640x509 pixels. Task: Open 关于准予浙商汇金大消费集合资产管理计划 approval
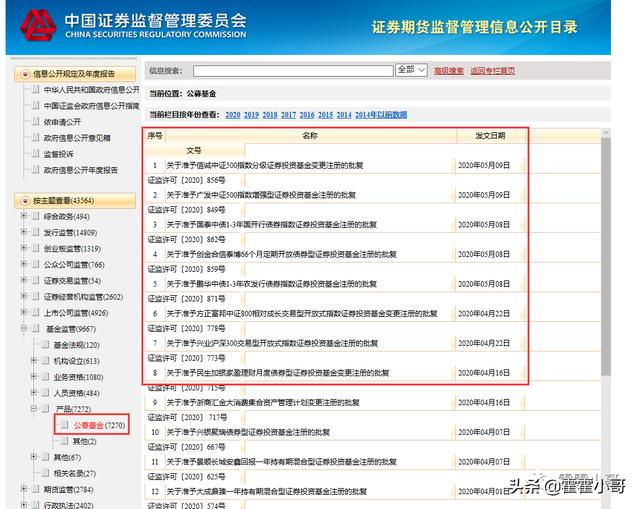click(263, 402)
